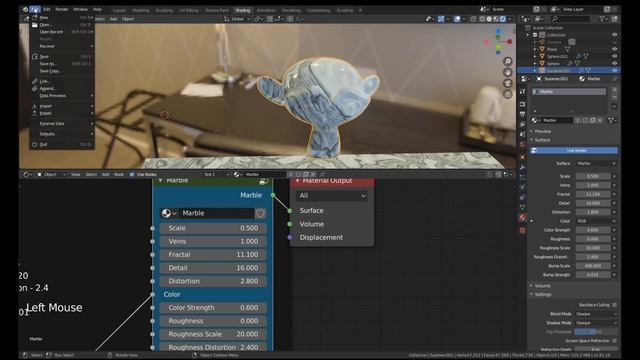Select solid viewport shading mode

pos(489,19)
